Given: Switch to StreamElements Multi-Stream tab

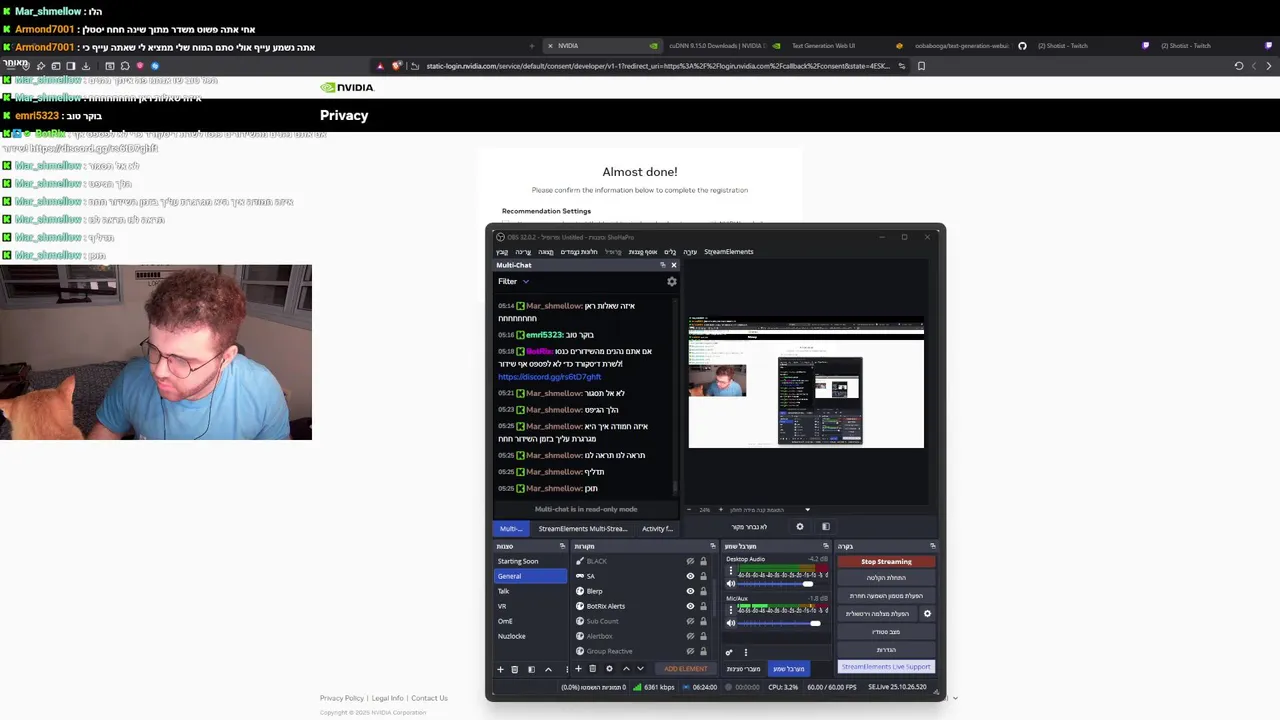Looking at the screenshot, I should coord(582,528).
